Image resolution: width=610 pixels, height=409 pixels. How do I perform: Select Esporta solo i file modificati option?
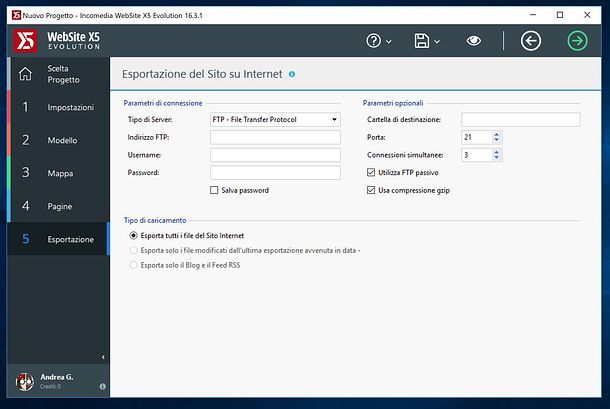tap(133, 250)
